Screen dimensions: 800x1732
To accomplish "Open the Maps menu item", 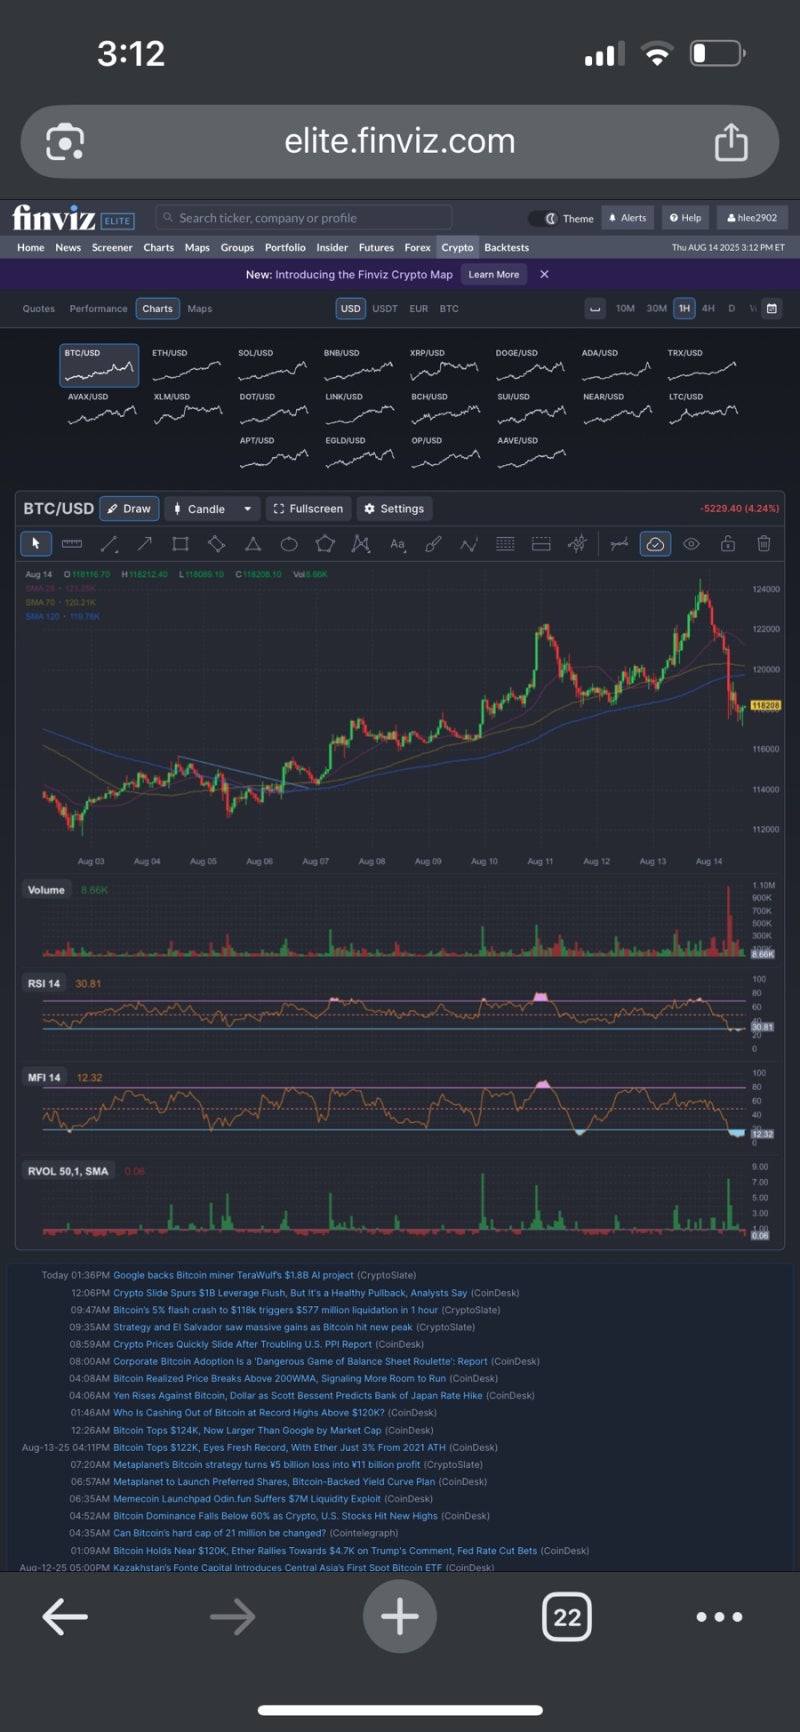I will coord(197,248).
